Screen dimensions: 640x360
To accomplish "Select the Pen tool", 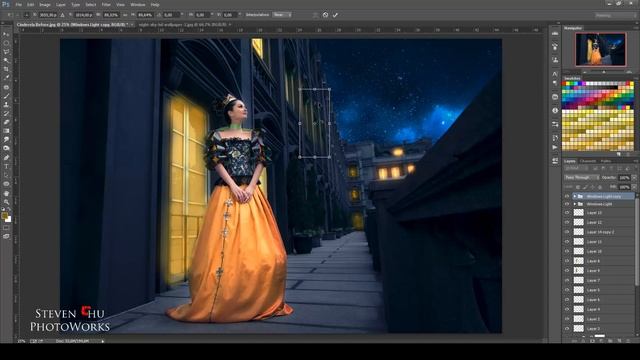I will [6, 158].
